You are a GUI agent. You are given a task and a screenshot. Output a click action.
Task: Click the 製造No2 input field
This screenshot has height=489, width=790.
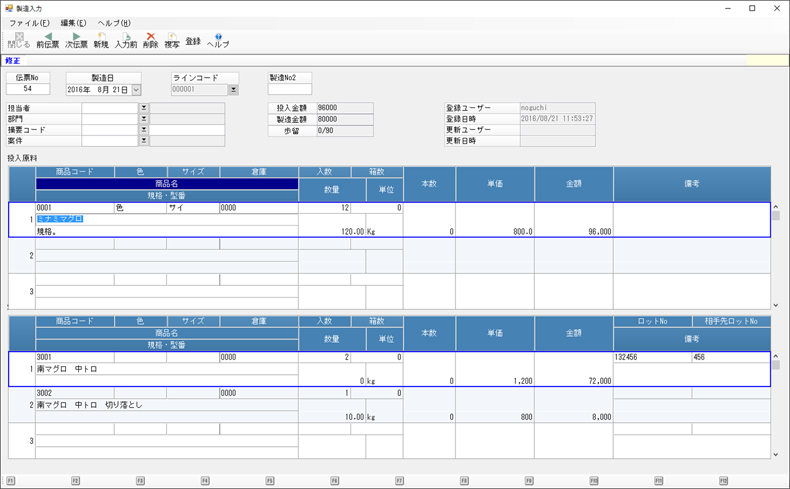coord(289,89)
